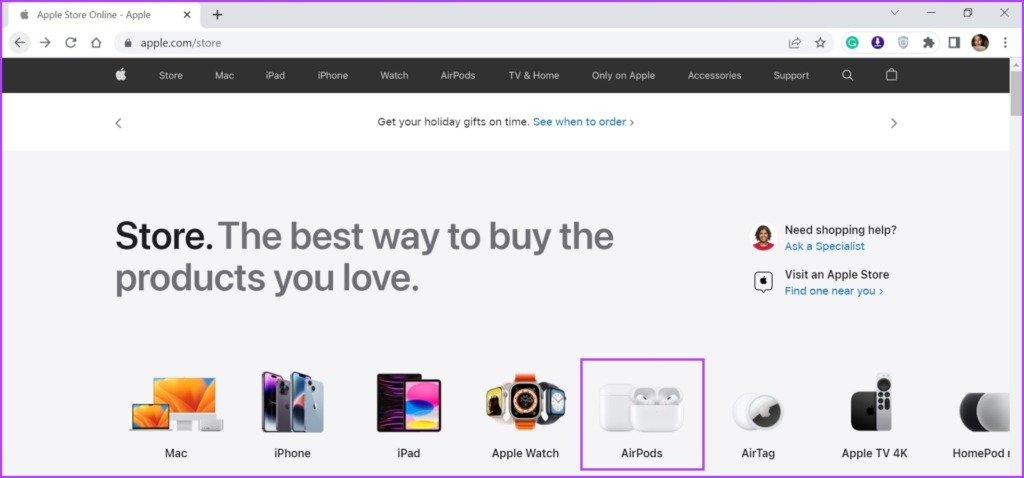Bookmark page with the star icon
The image size is (1024, 478).
pyautogui.click(x=820, y=43)
